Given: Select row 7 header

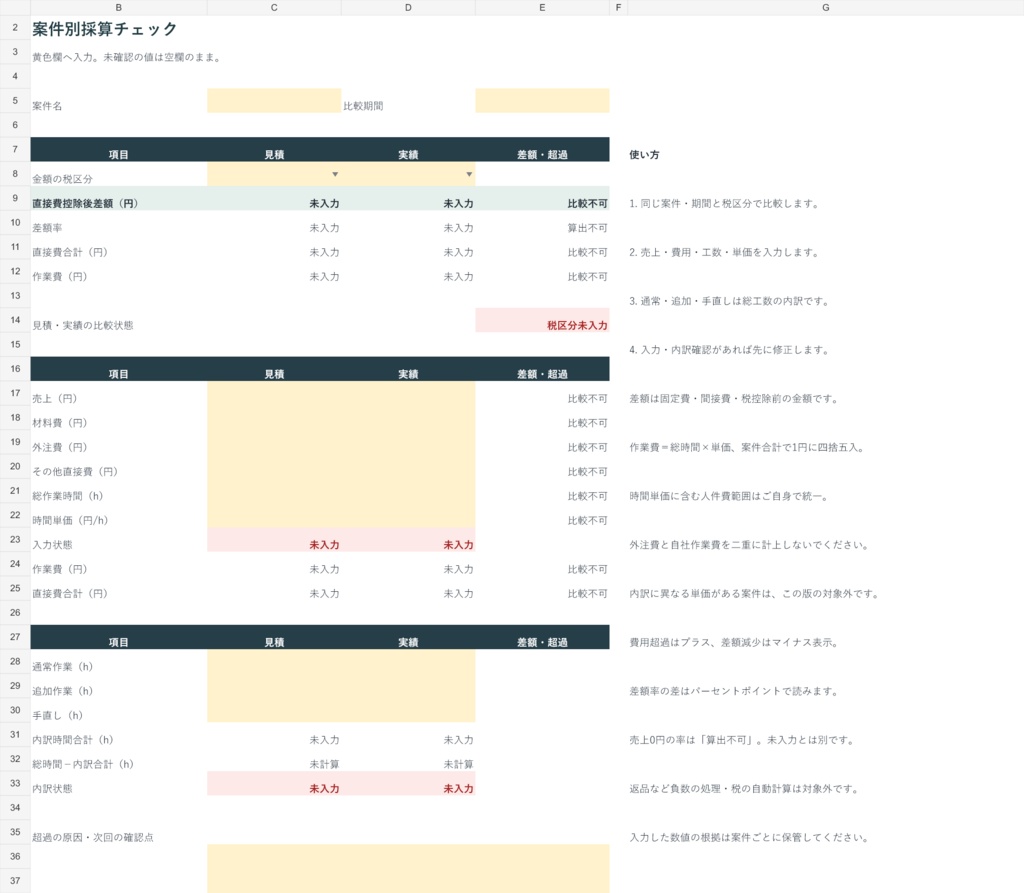Looking at the screenshot, I should (x=15, y=150).
